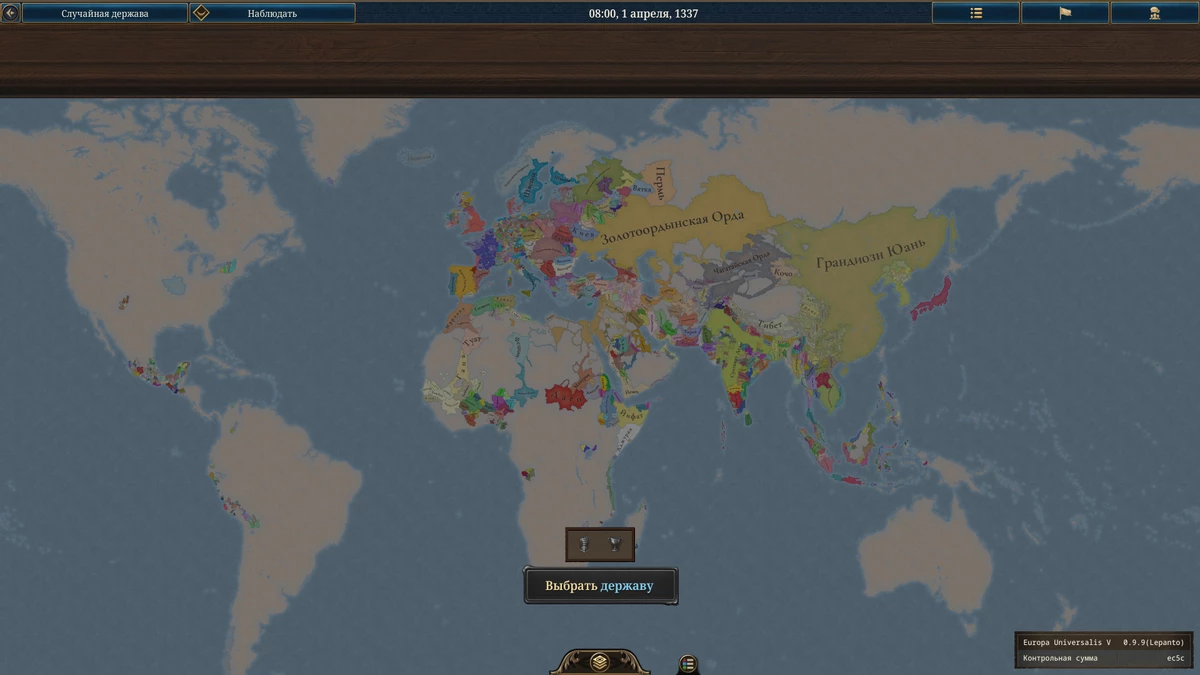This screenshot has height=675, width=1200.
Task: Open the country list icon top-right
Action: tap(974, 13)
